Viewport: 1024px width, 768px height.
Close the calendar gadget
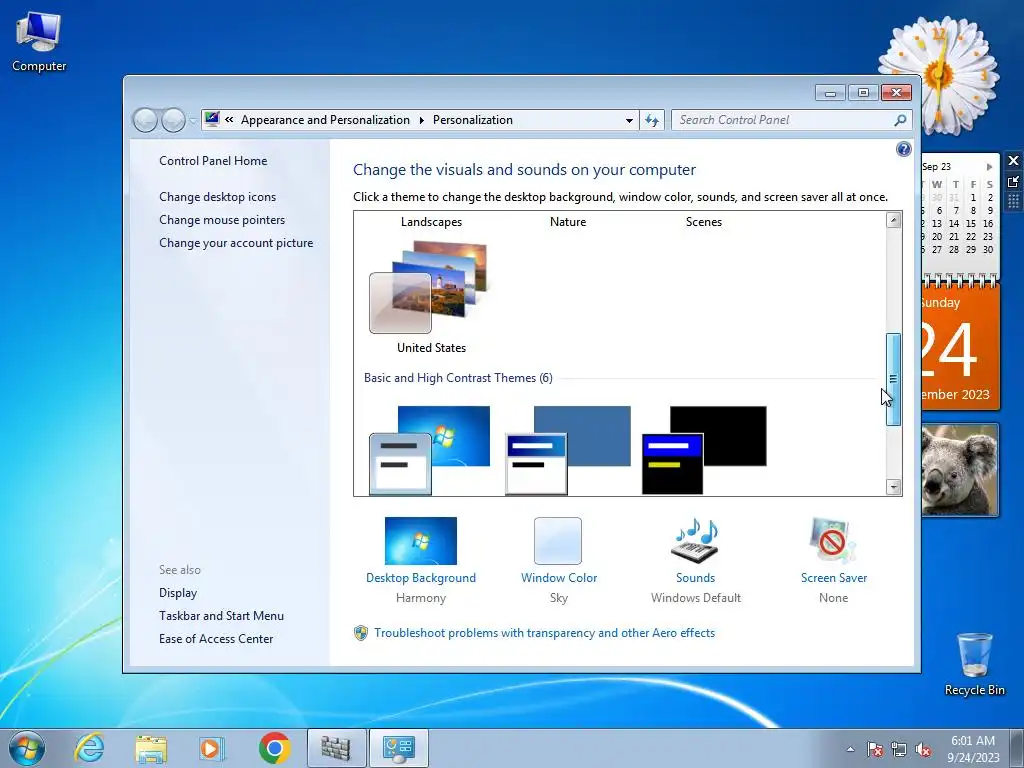tap(1013, 161)
